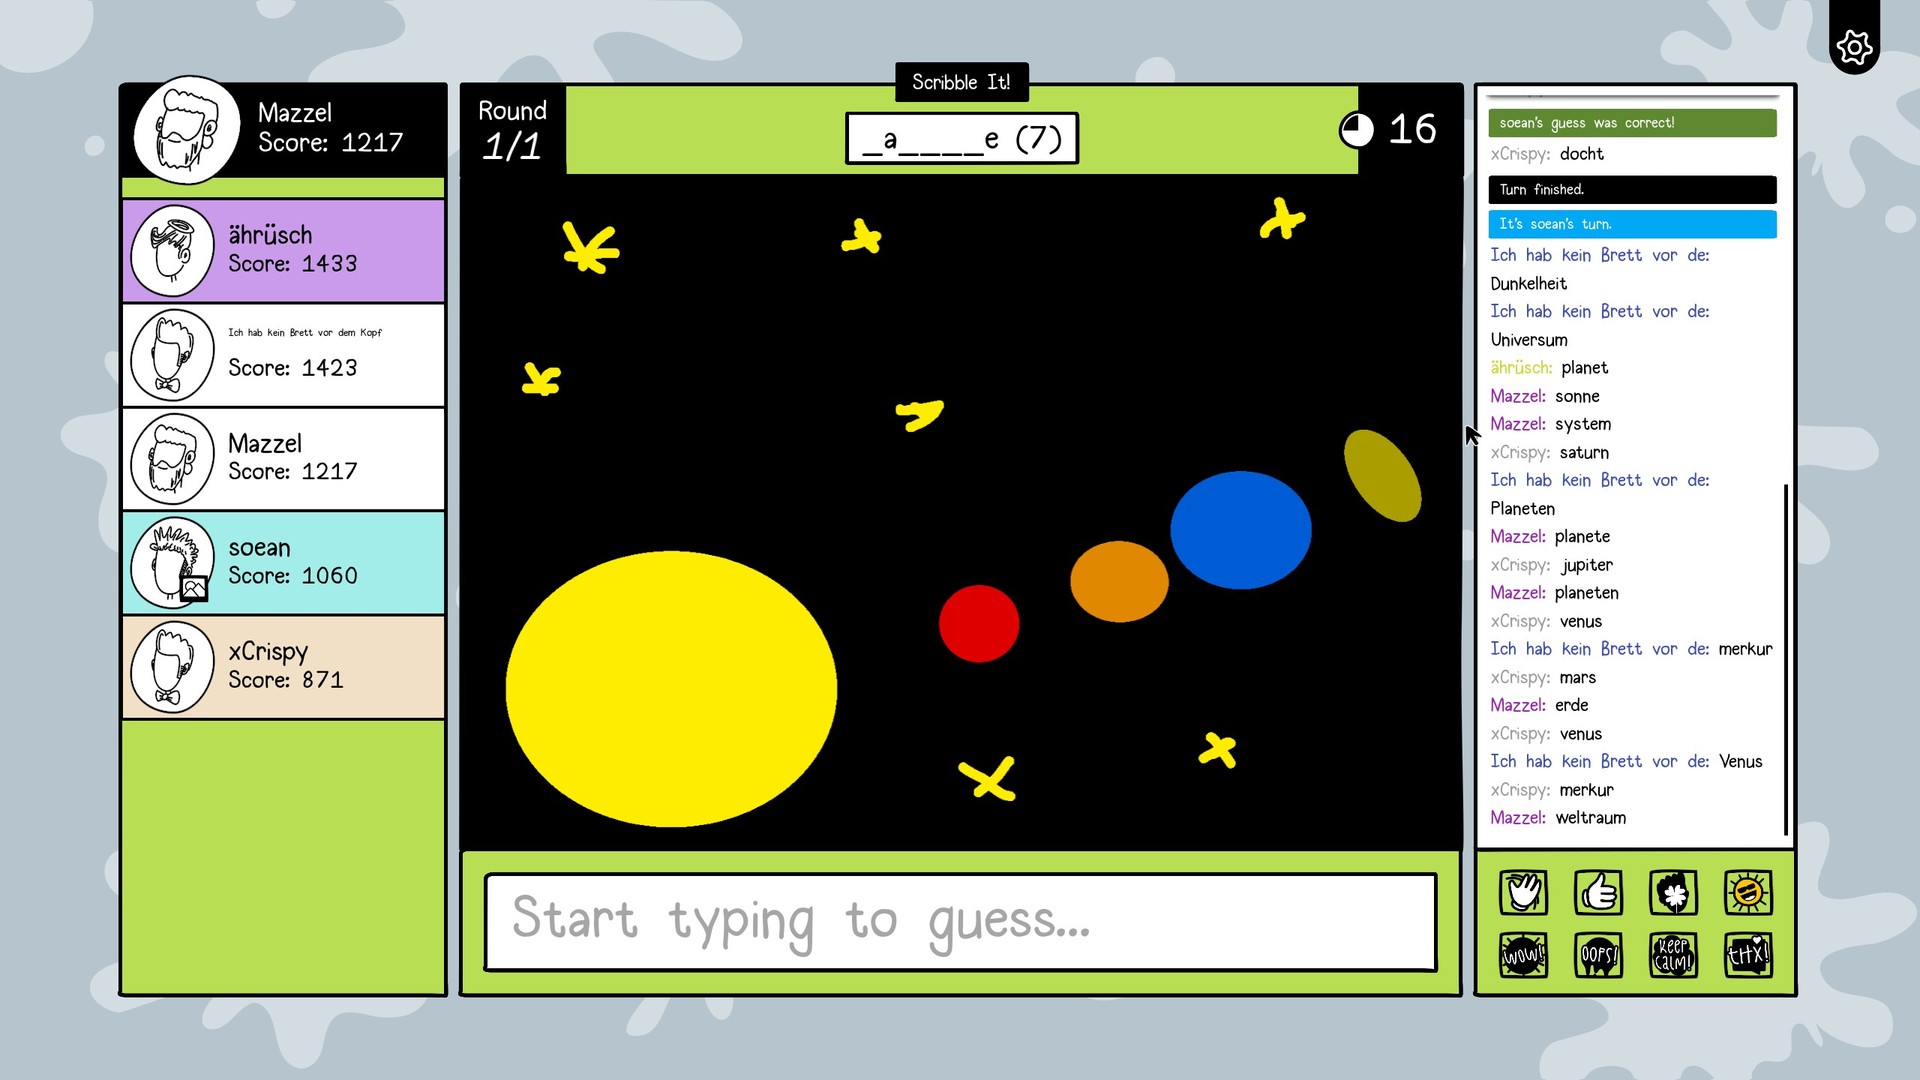Type a guess in the input field
The width and height of the screenshot is (1920, 1080).
pos(960,919)
